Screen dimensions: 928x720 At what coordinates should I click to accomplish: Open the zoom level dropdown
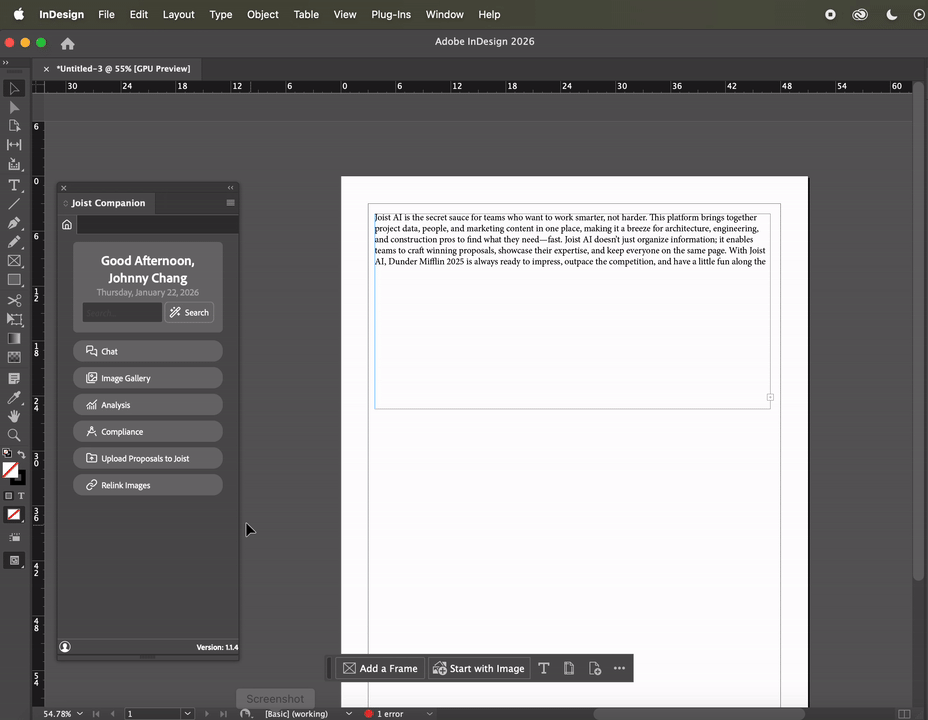[x=80, y=713]
